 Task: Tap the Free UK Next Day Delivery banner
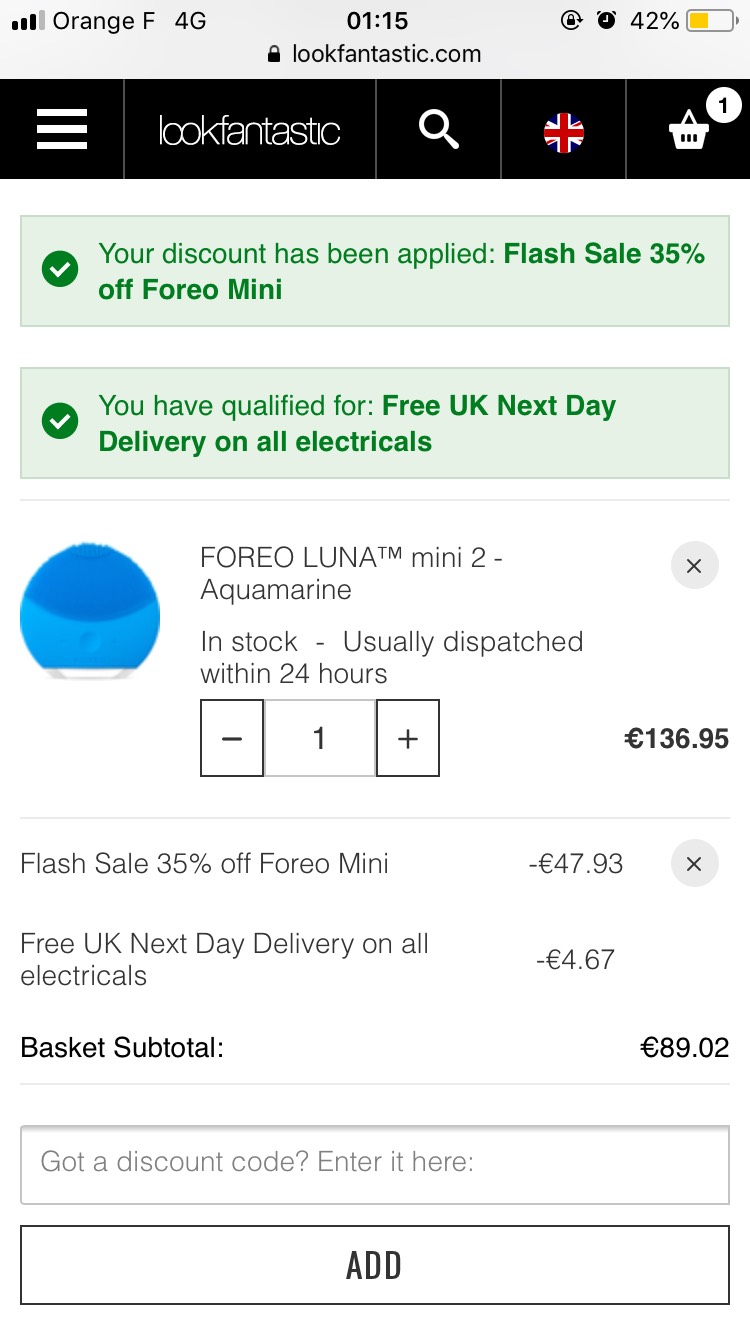(375, 423)
